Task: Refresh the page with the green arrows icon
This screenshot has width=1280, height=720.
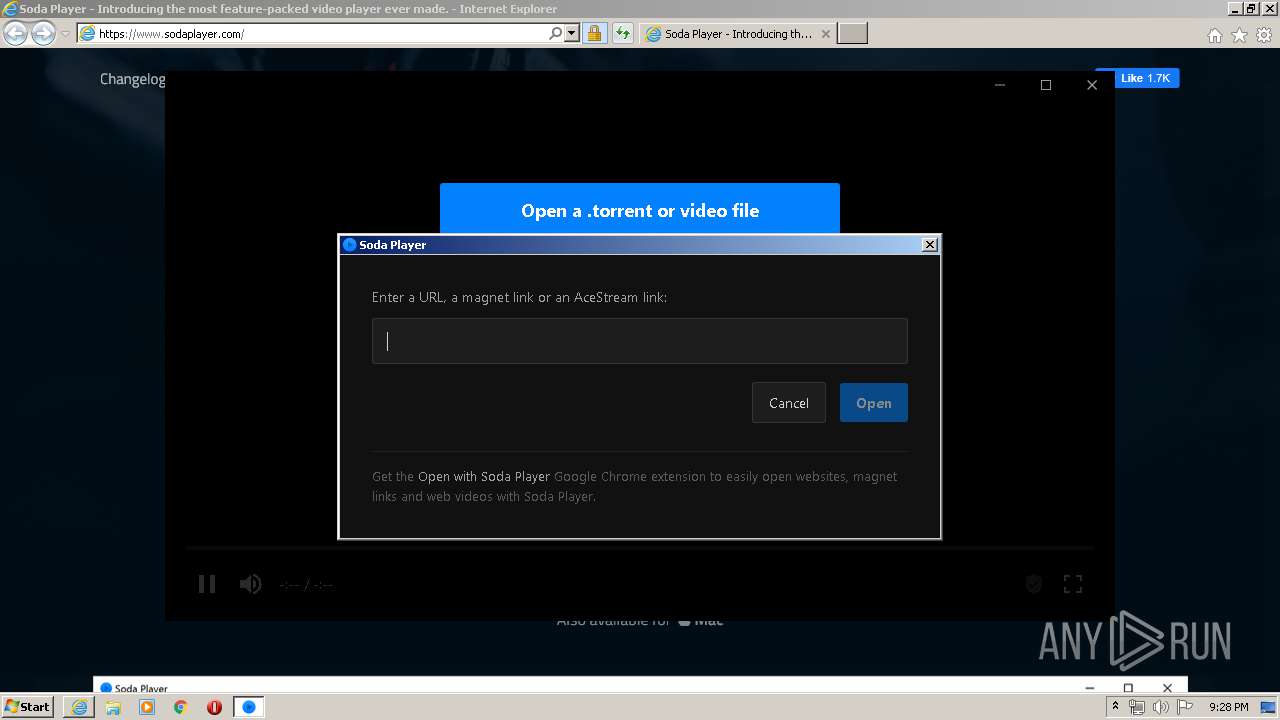Action: tap(622, 34)
